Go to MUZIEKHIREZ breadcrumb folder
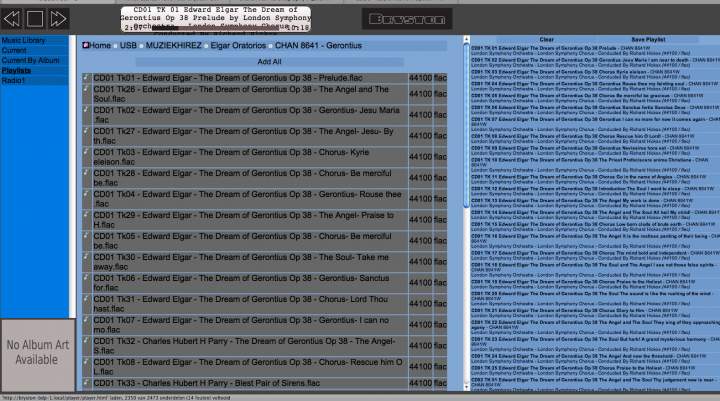Screen dimensions: 720x401 tap(174, 45)
